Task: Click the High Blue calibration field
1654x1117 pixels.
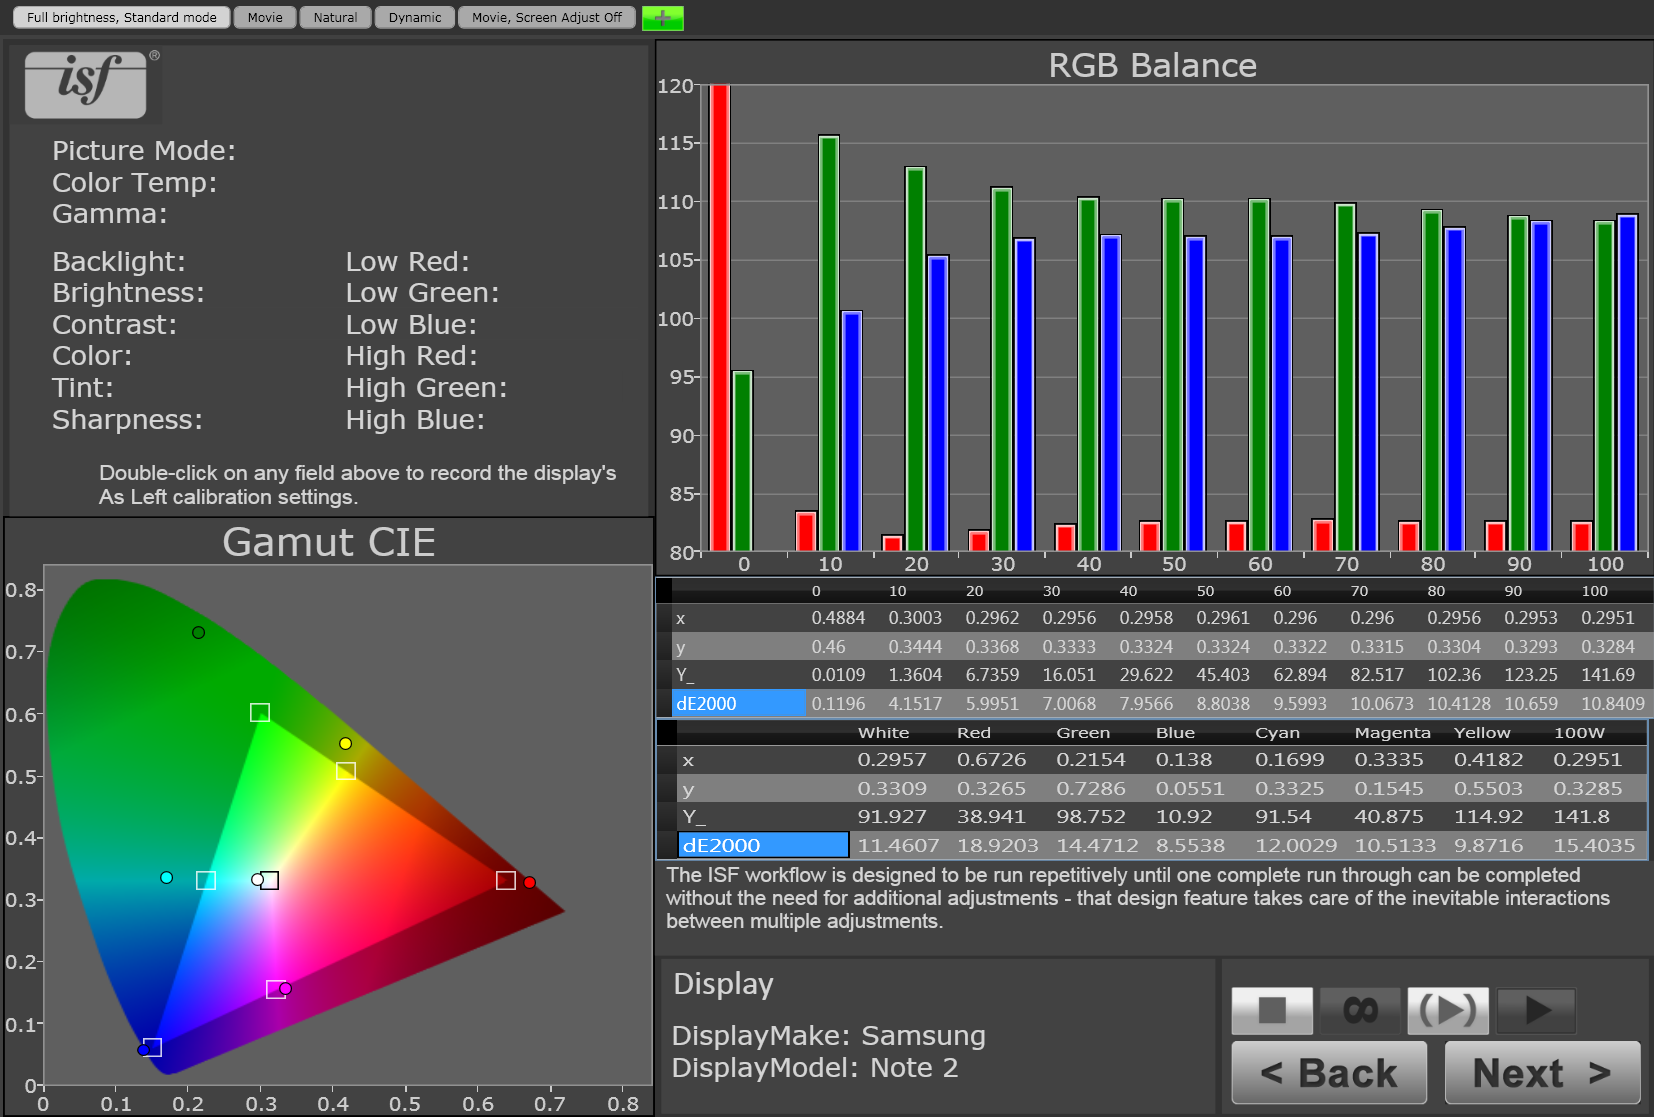Action: point(416,420)
